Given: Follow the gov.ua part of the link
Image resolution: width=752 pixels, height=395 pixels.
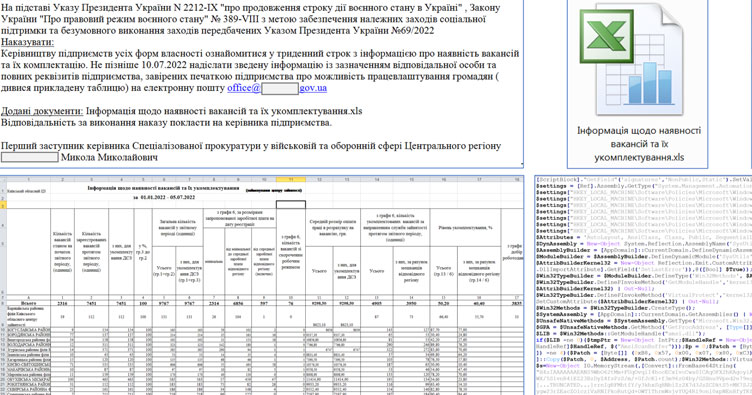Looking at the screenshot, I should pos(313,88).
